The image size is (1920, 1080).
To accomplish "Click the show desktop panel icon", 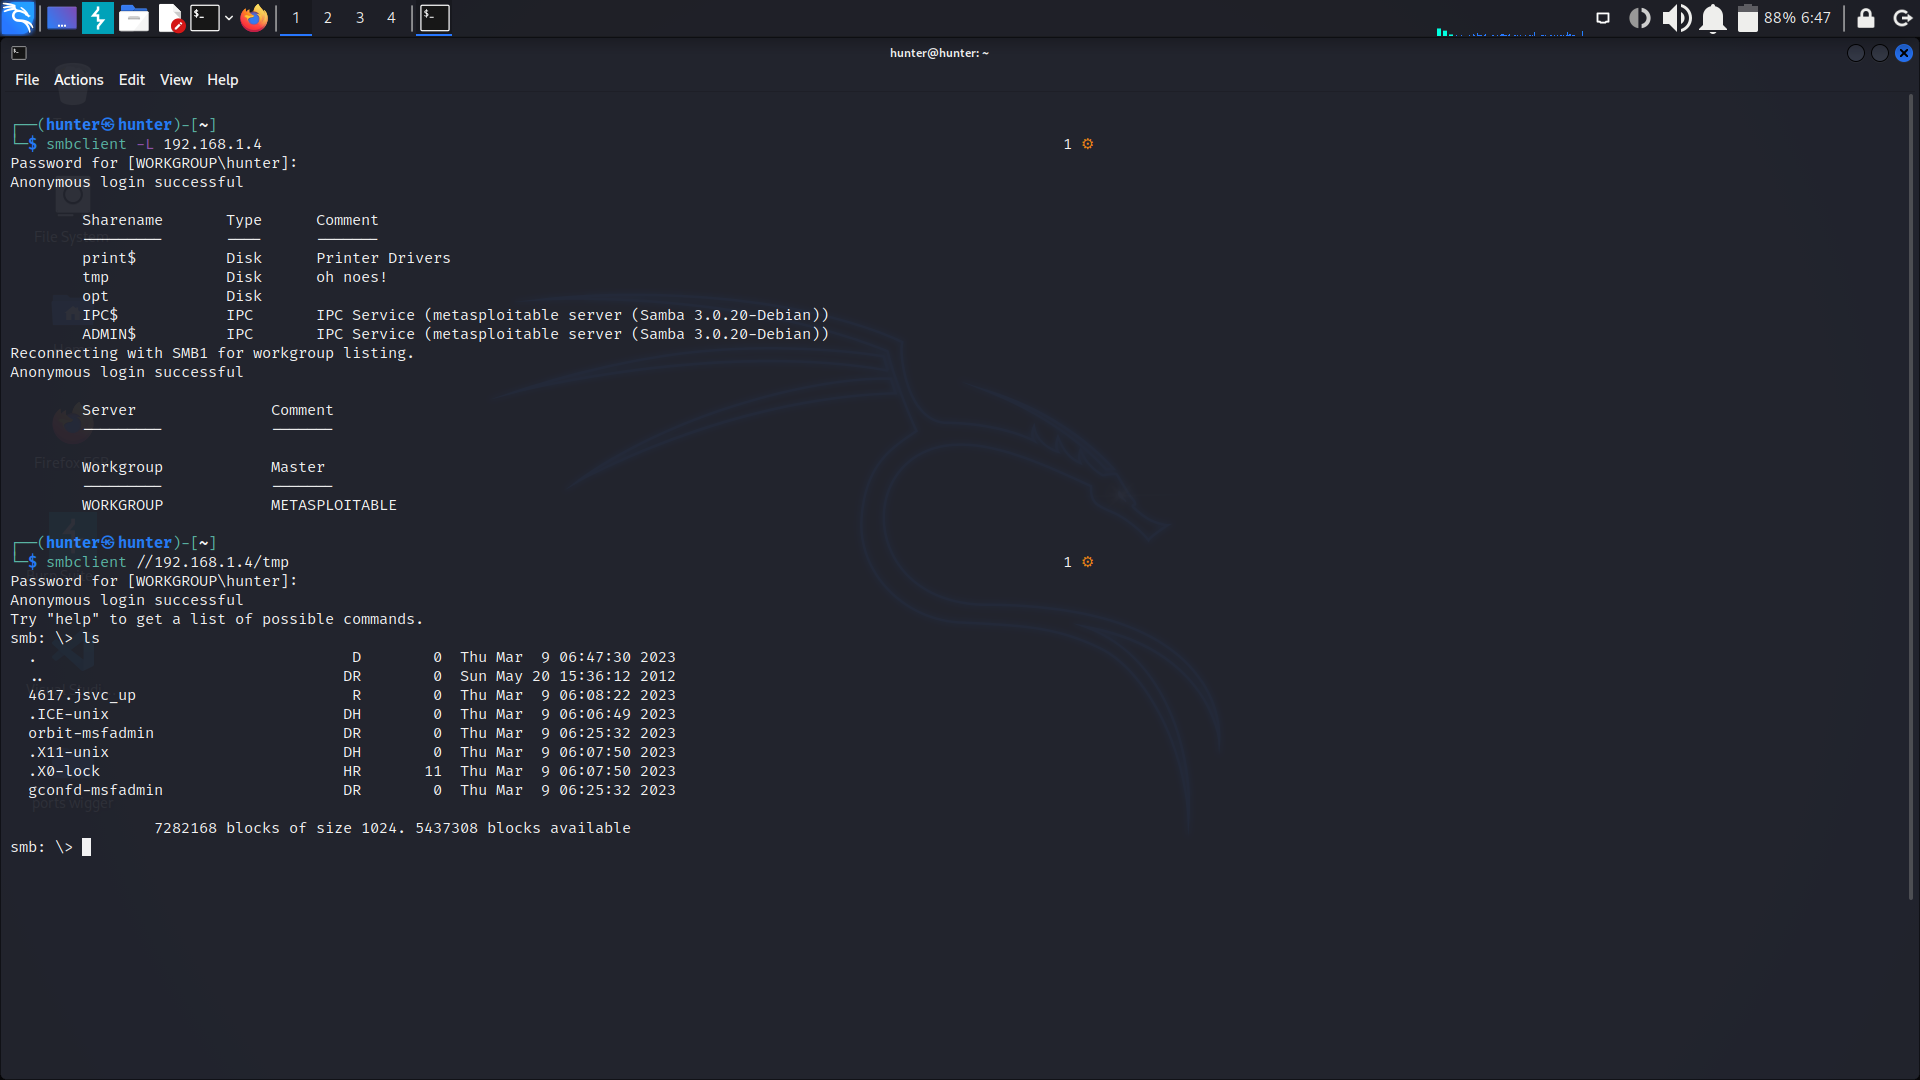I will tap(61, 17).
